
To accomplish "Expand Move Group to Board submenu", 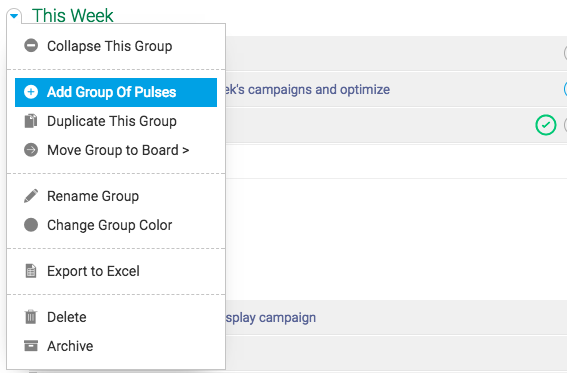I will tap(116, 150).
